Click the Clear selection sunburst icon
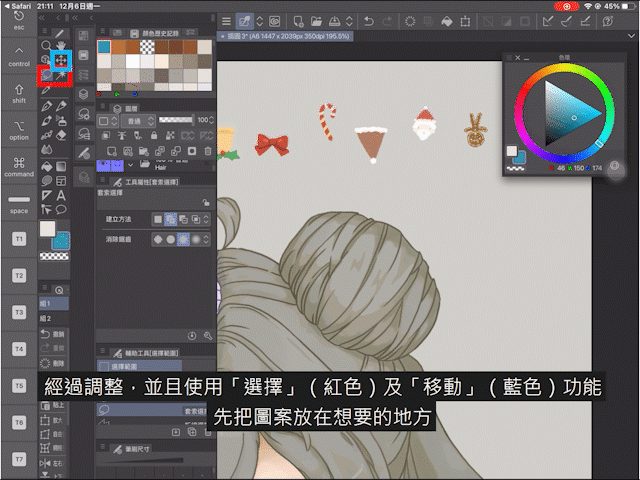The height and width of the screenshot is (480, 640). 410,21
